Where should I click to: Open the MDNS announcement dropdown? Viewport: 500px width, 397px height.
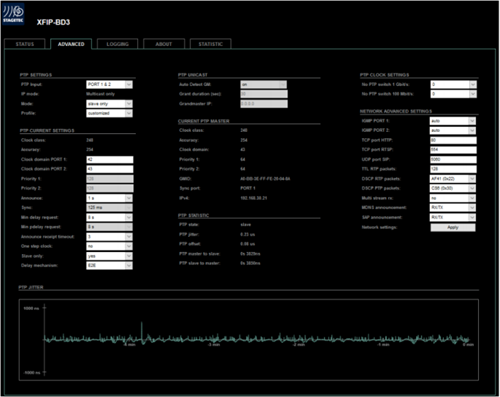point(453,208)
